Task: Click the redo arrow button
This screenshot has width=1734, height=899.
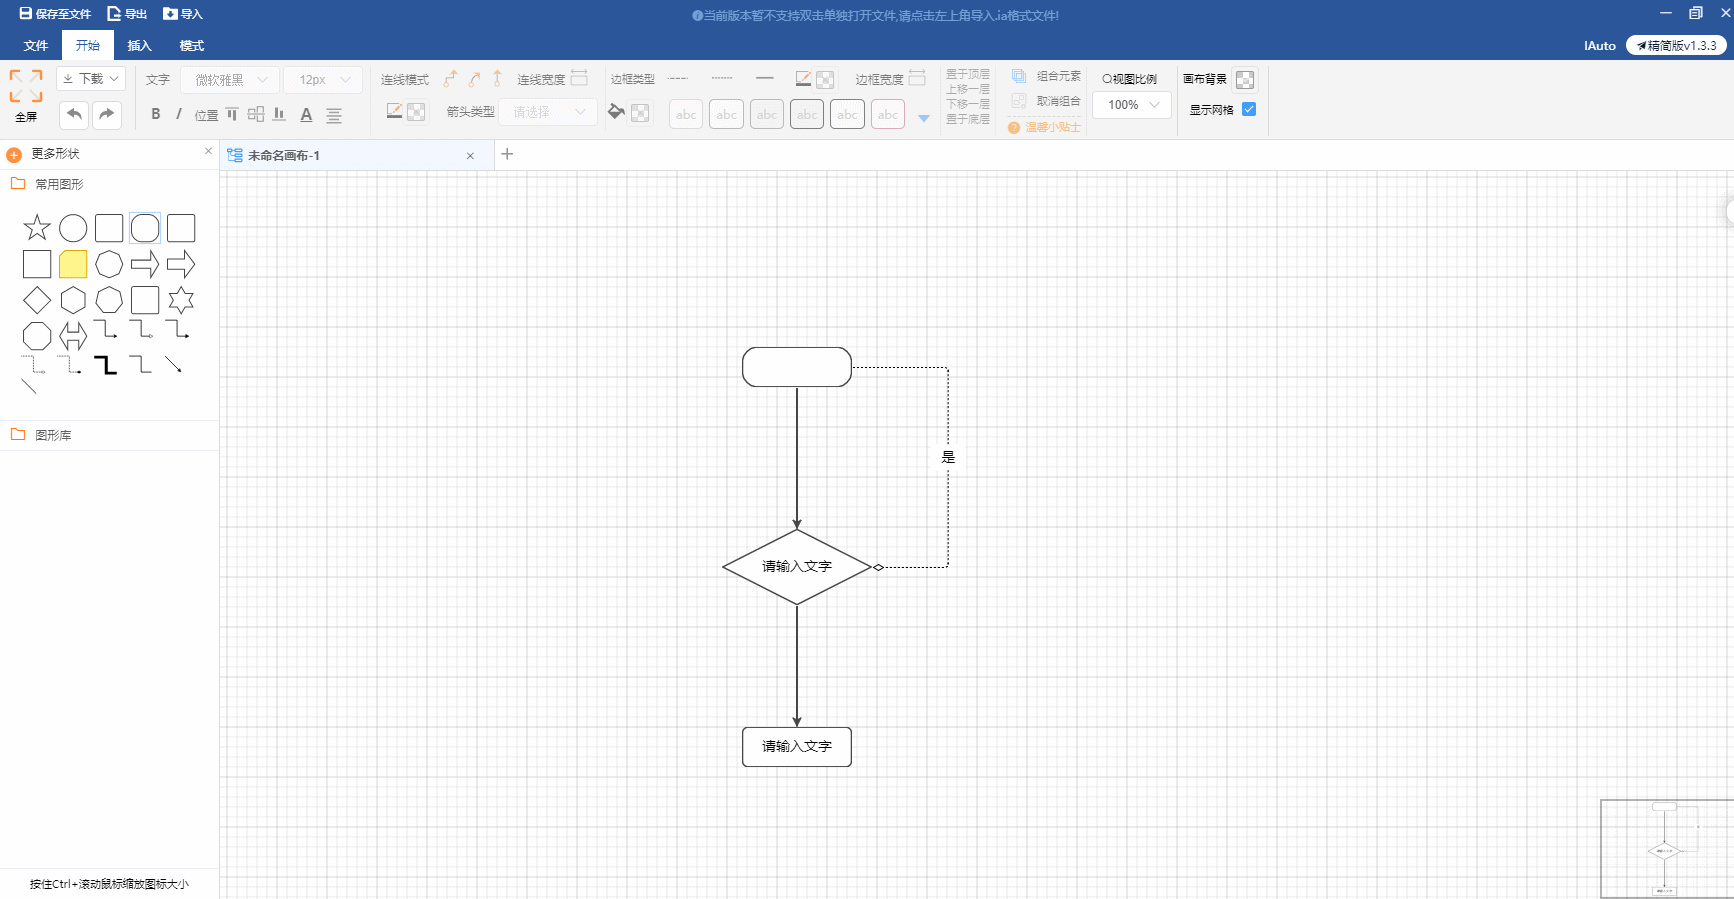Action: pyautogui.click(x=107, y=115)
